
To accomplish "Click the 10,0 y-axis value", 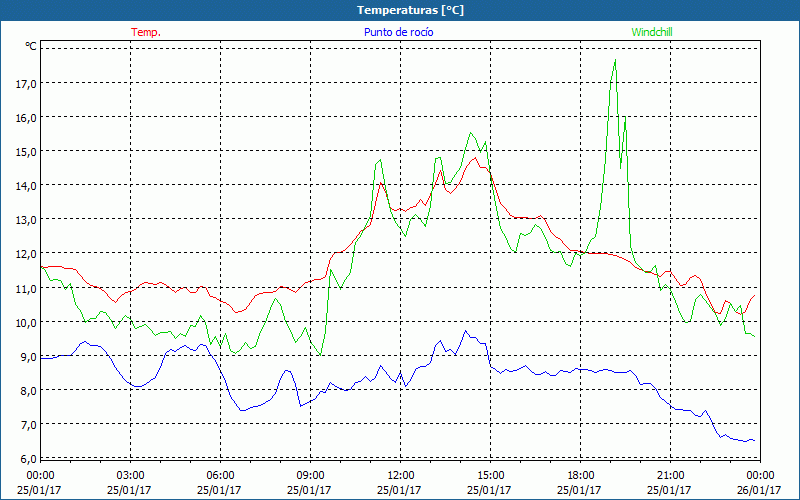I will [x=26, y=323].
